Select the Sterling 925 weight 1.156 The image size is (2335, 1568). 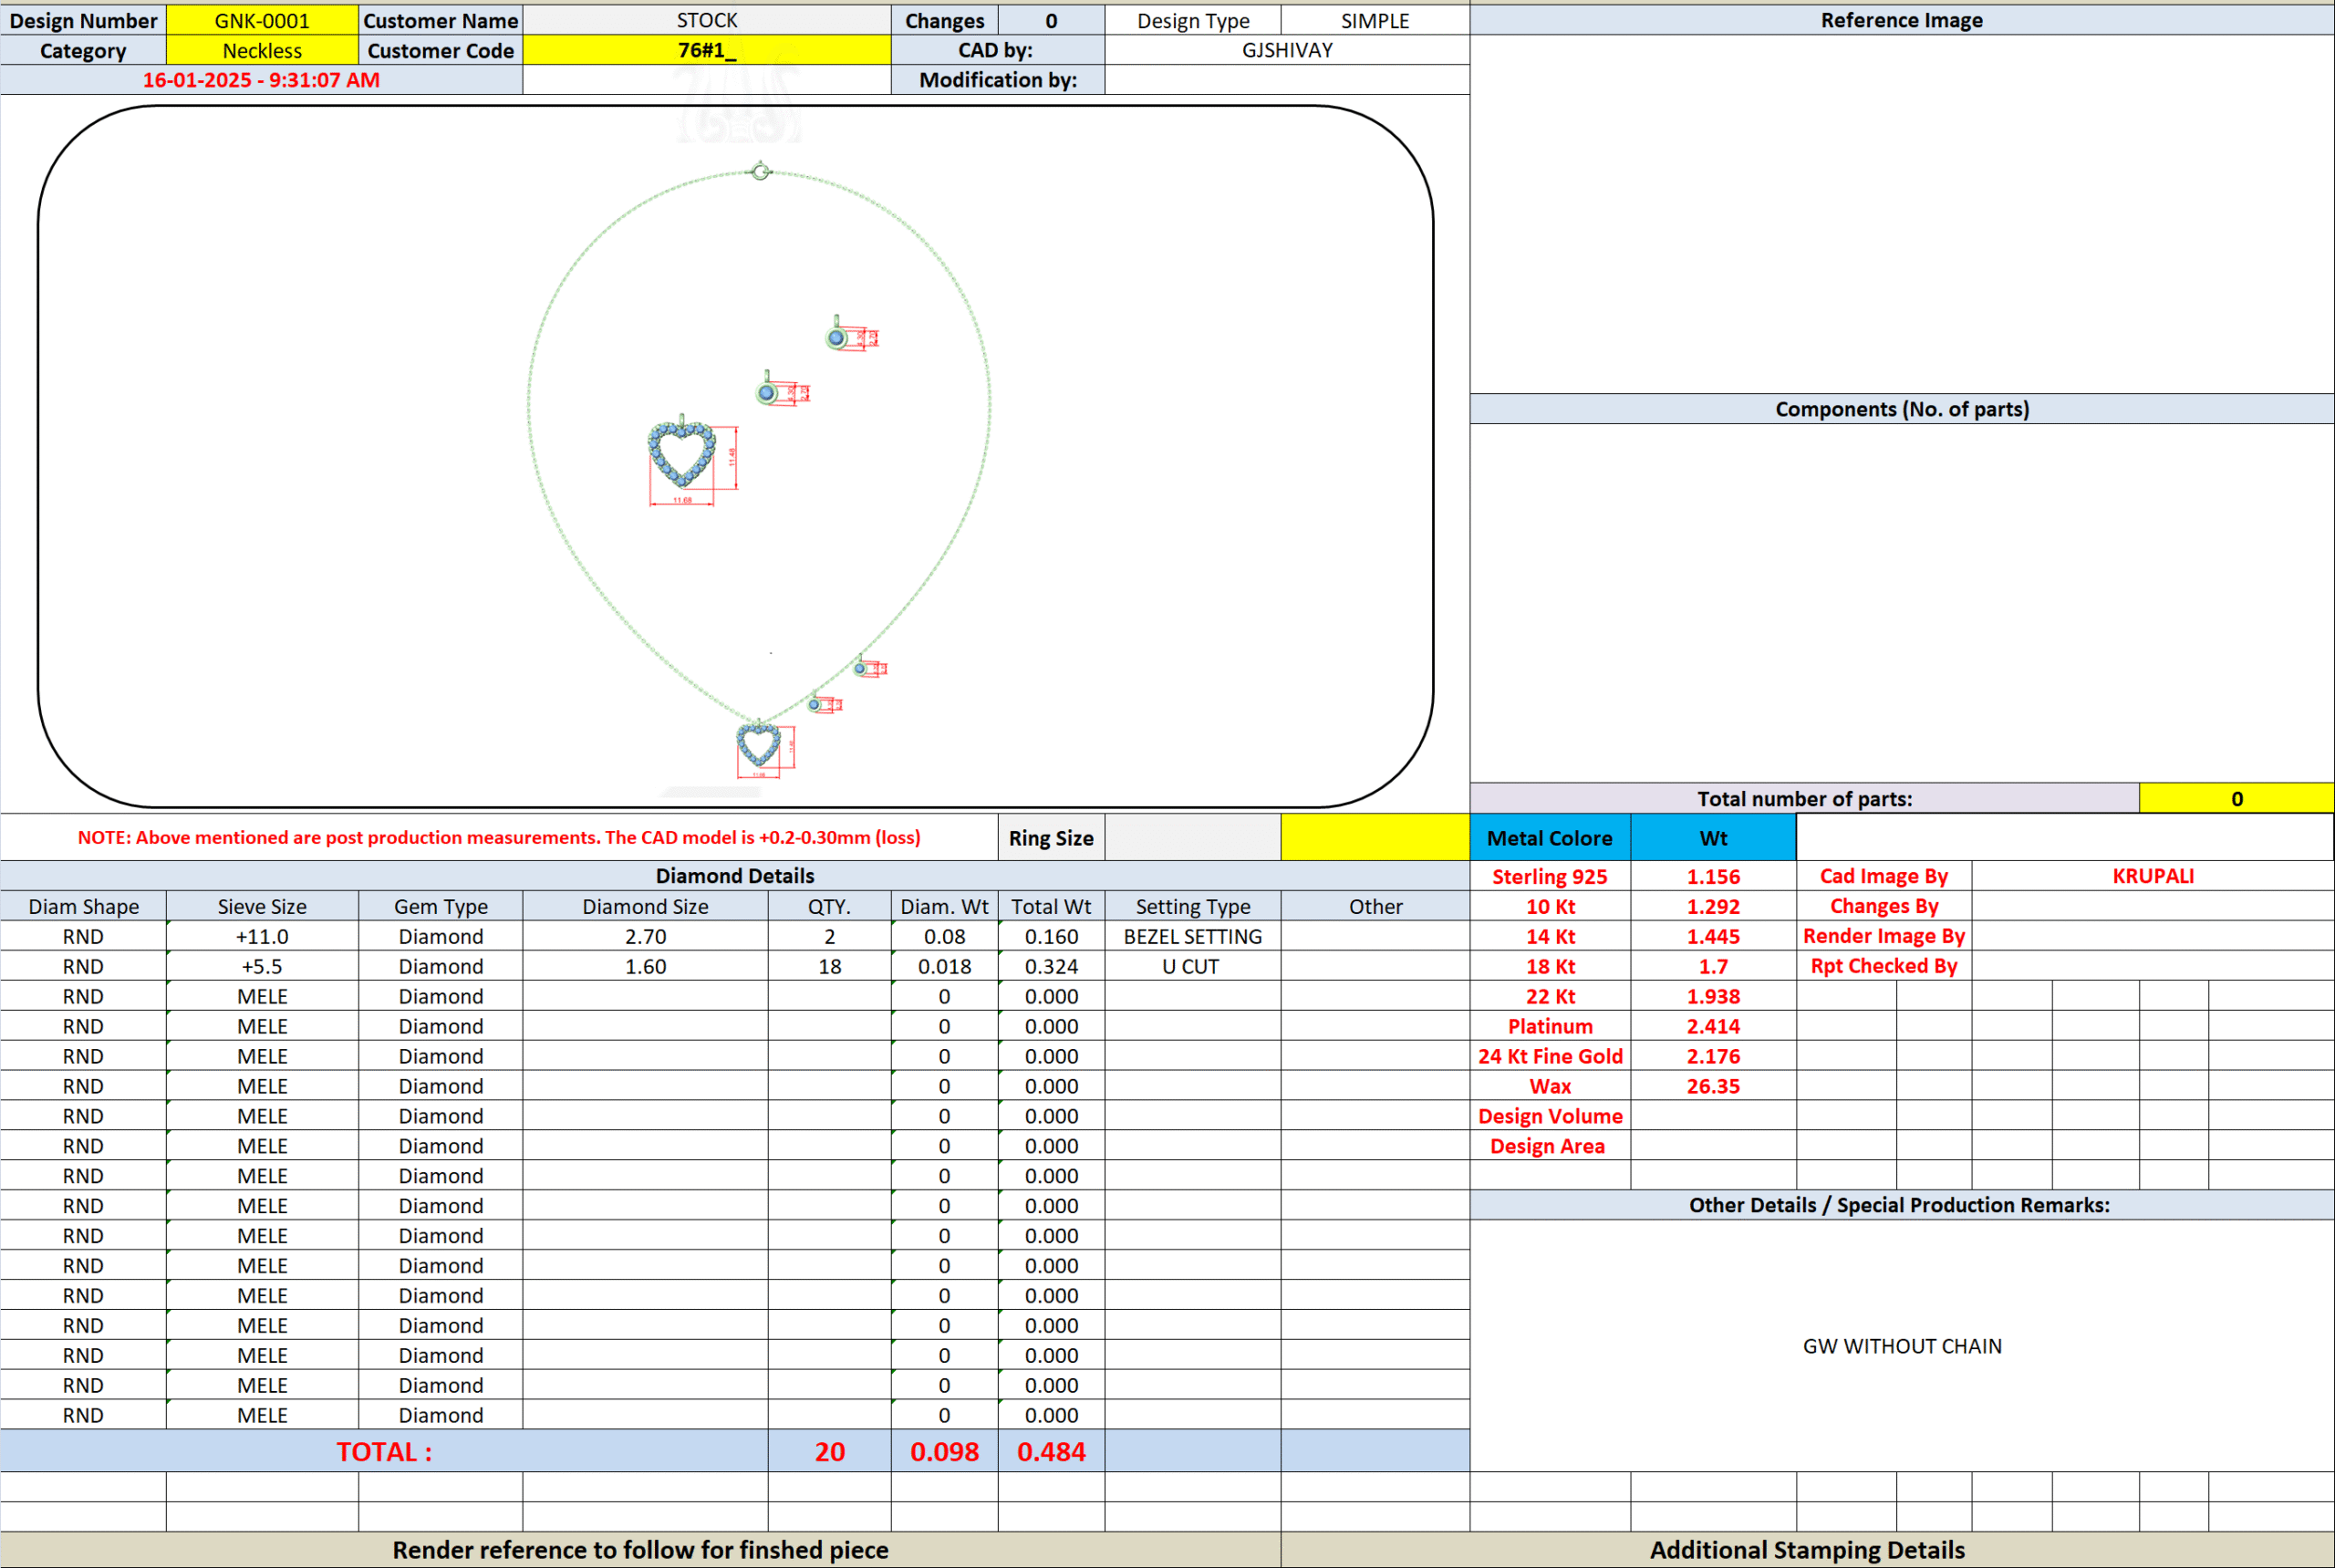(x=1712, y=876)
